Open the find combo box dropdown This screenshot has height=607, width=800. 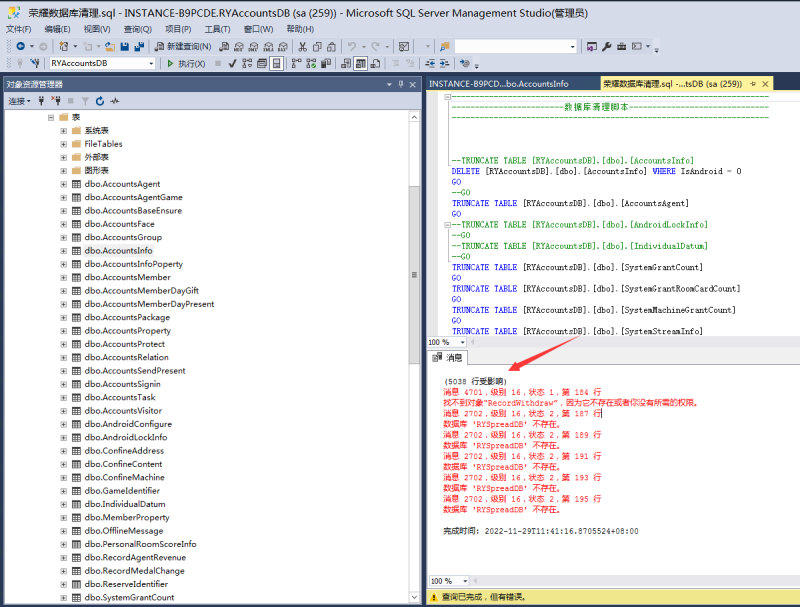(x=572, y=46)
